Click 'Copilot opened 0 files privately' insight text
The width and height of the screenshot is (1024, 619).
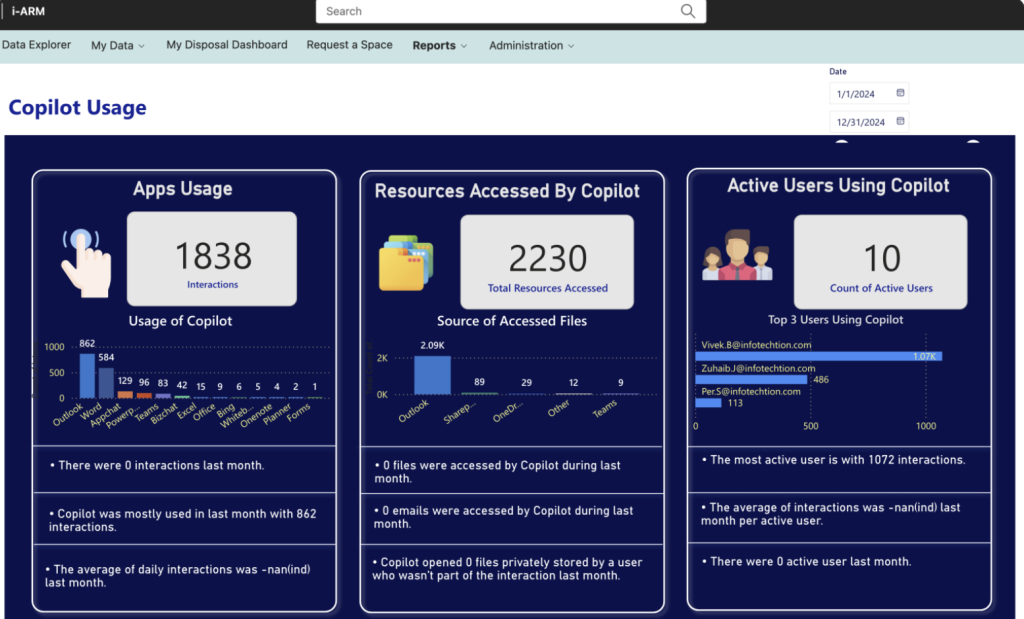[507, 569]
